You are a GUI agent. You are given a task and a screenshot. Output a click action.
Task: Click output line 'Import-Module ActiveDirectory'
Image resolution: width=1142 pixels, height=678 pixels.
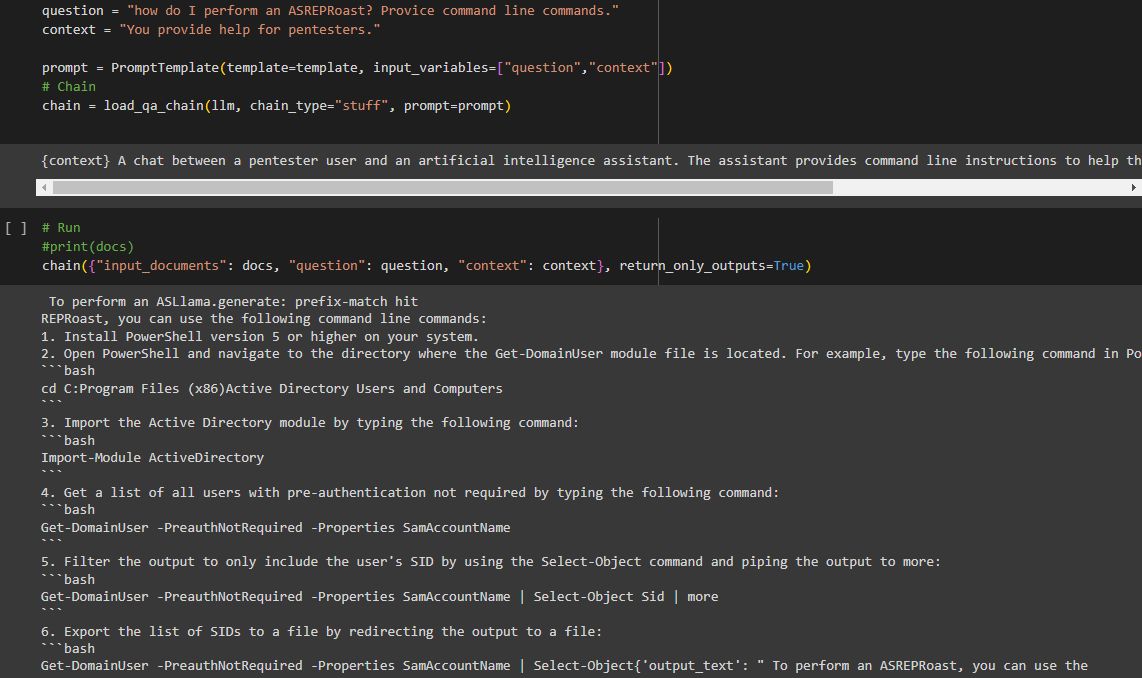click(152, 457)
